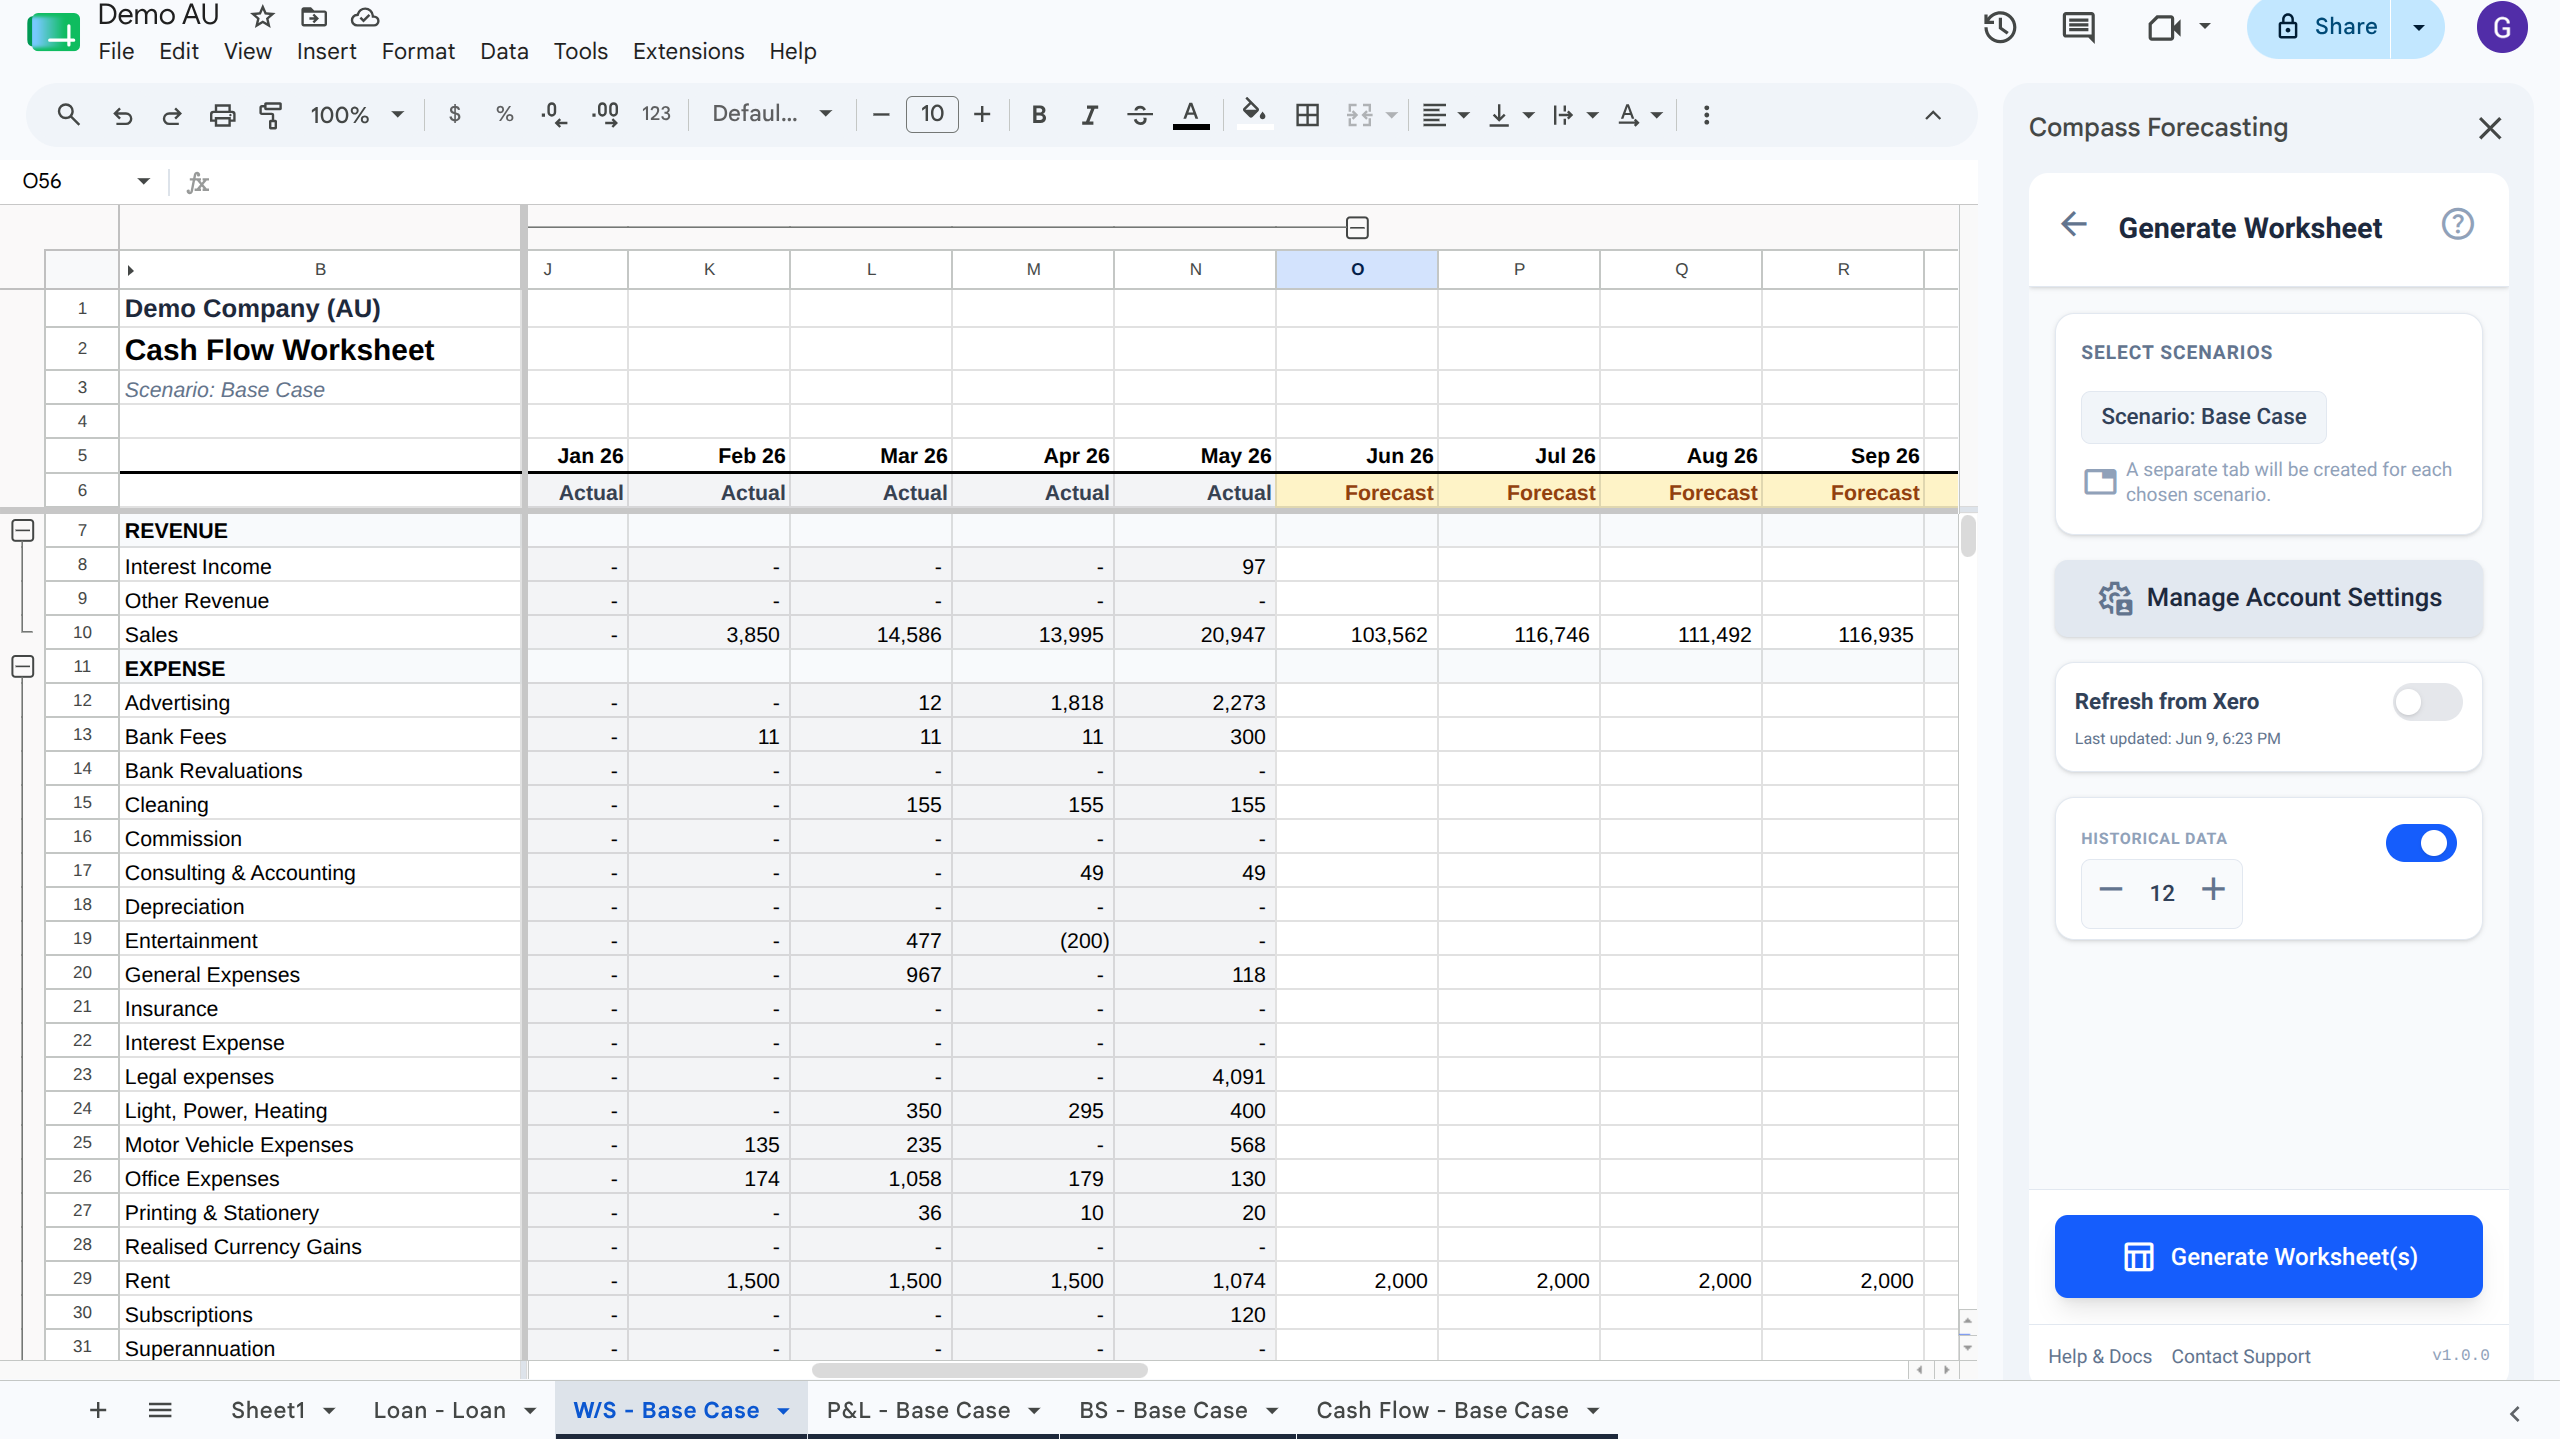Open Help & Docs link
The image size is (2560, 1440).
pos(2100,1357)
